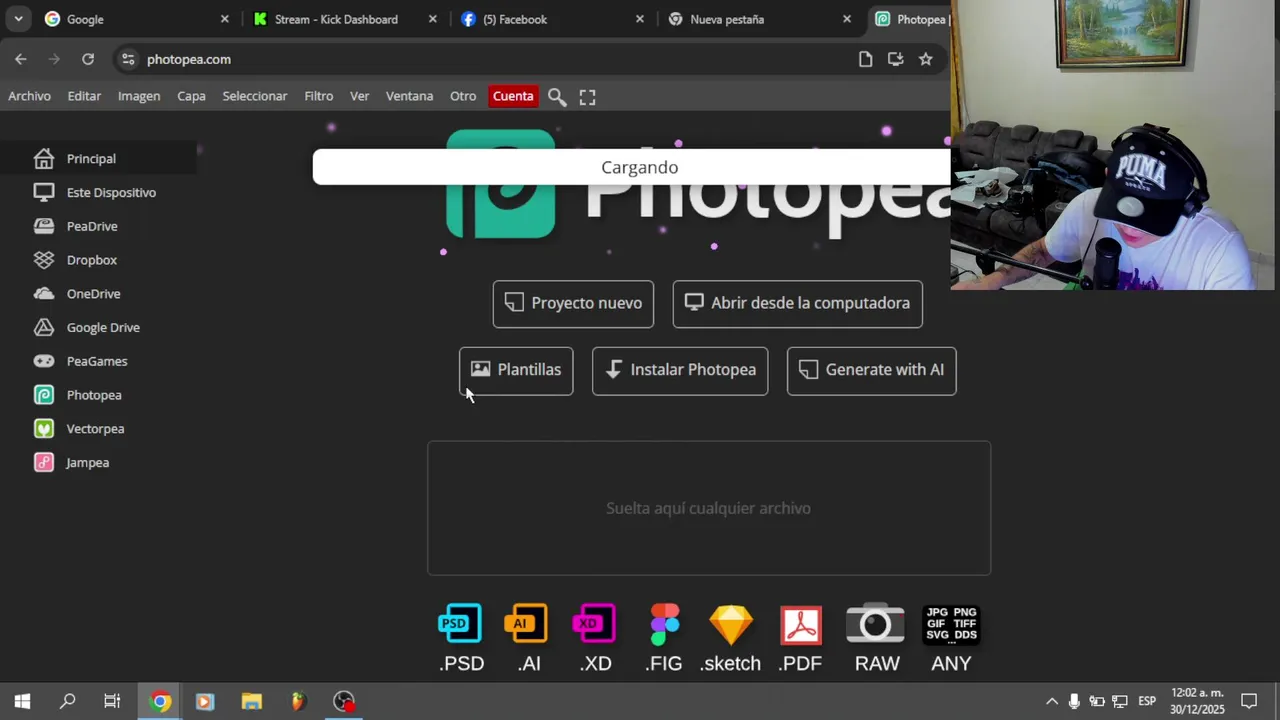Viewport: 1280px width, 720px height.
Task: Click the Chrome taskbar icon
Action: [160, 701]
